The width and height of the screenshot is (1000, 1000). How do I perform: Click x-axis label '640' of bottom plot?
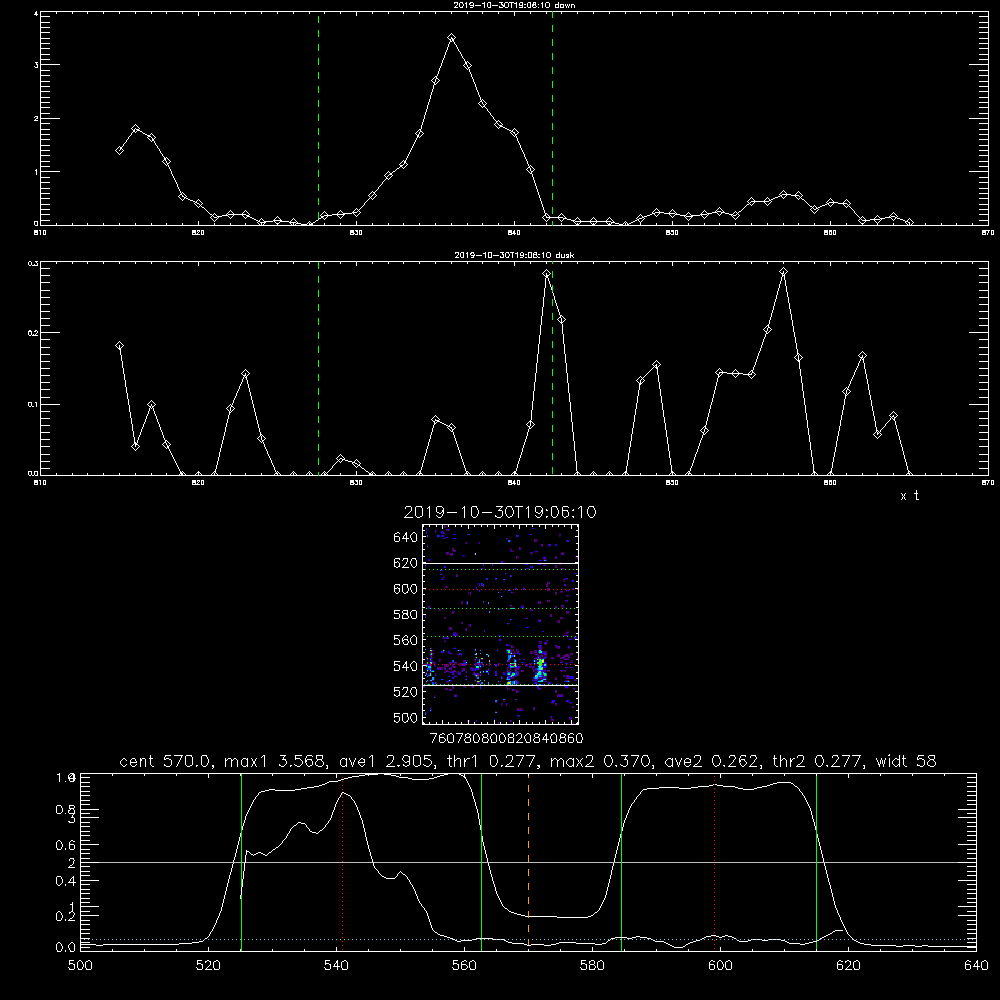tap(976, 966)
